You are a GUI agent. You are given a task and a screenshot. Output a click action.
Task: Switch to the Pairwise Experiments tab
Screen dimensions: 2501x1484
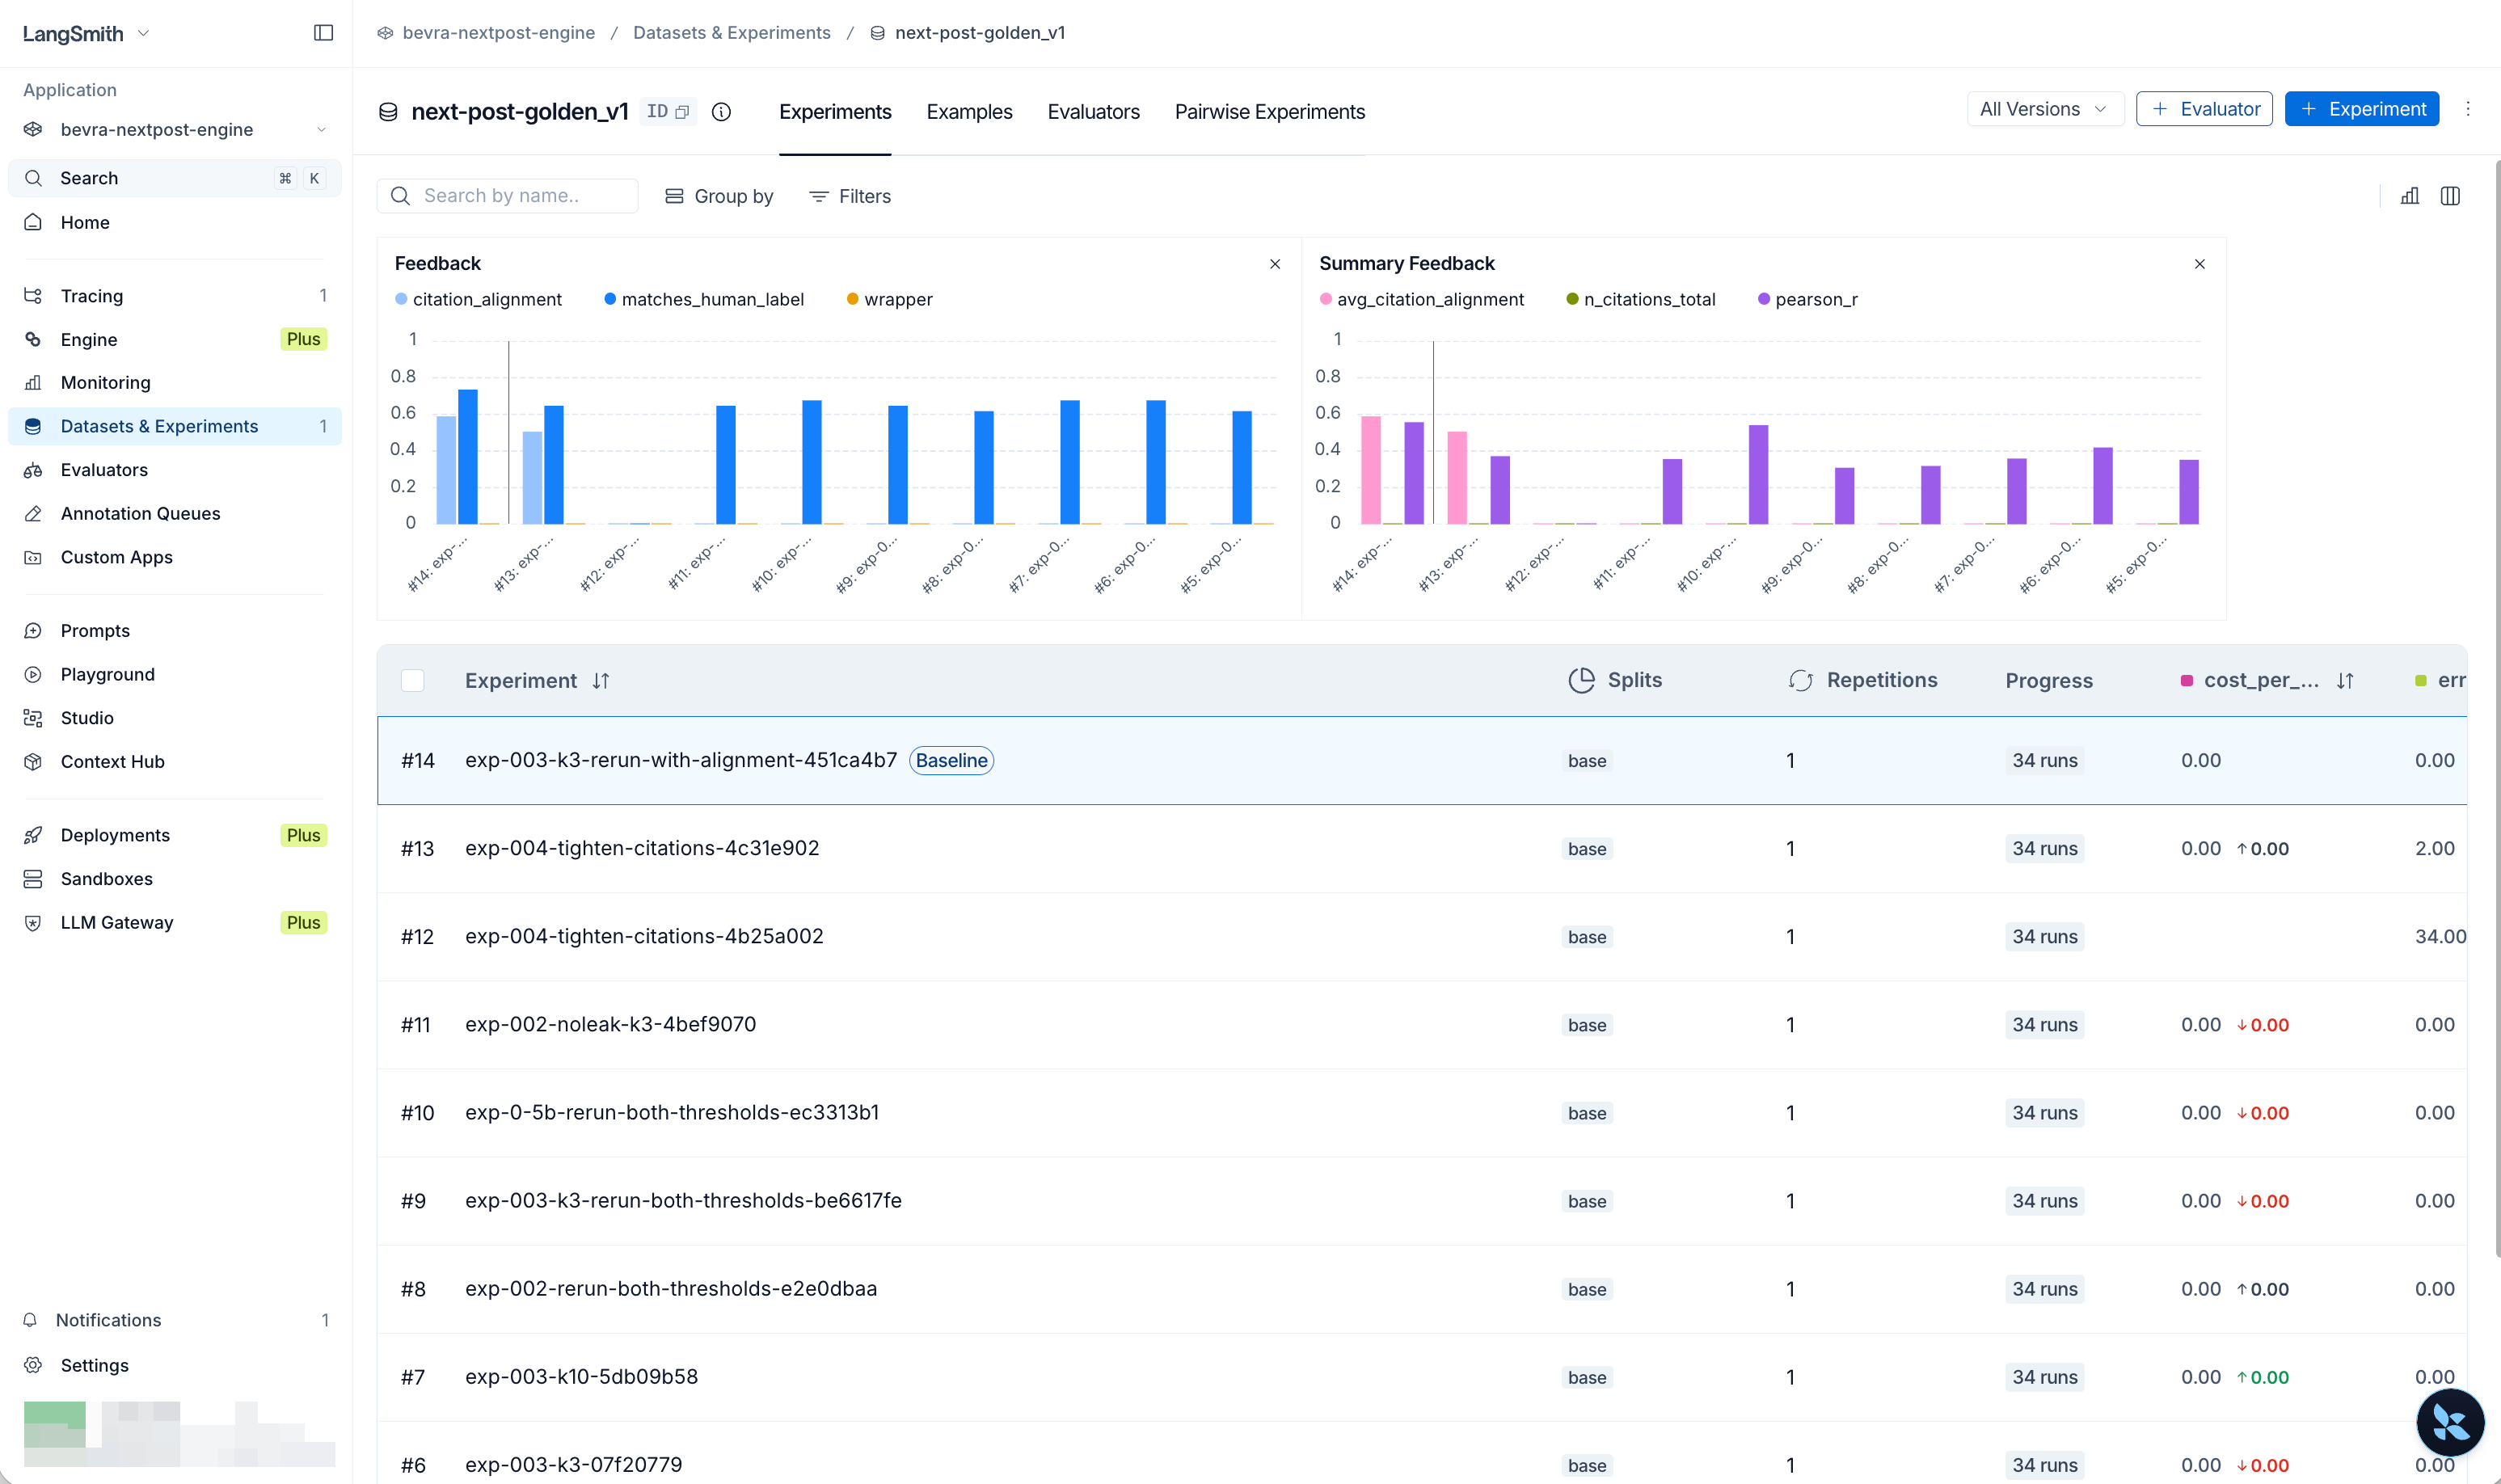point(1269,112)
